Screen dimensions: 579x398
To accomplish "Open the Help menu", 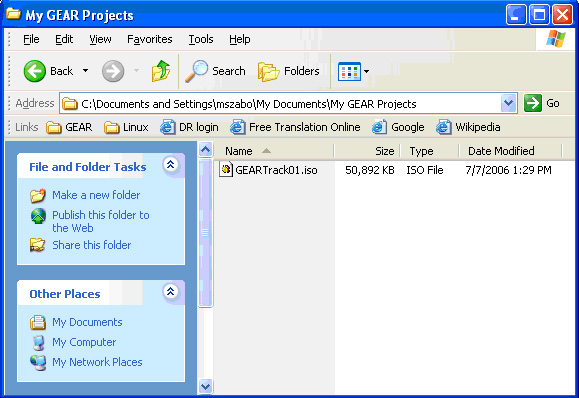I will coord(240,39).
